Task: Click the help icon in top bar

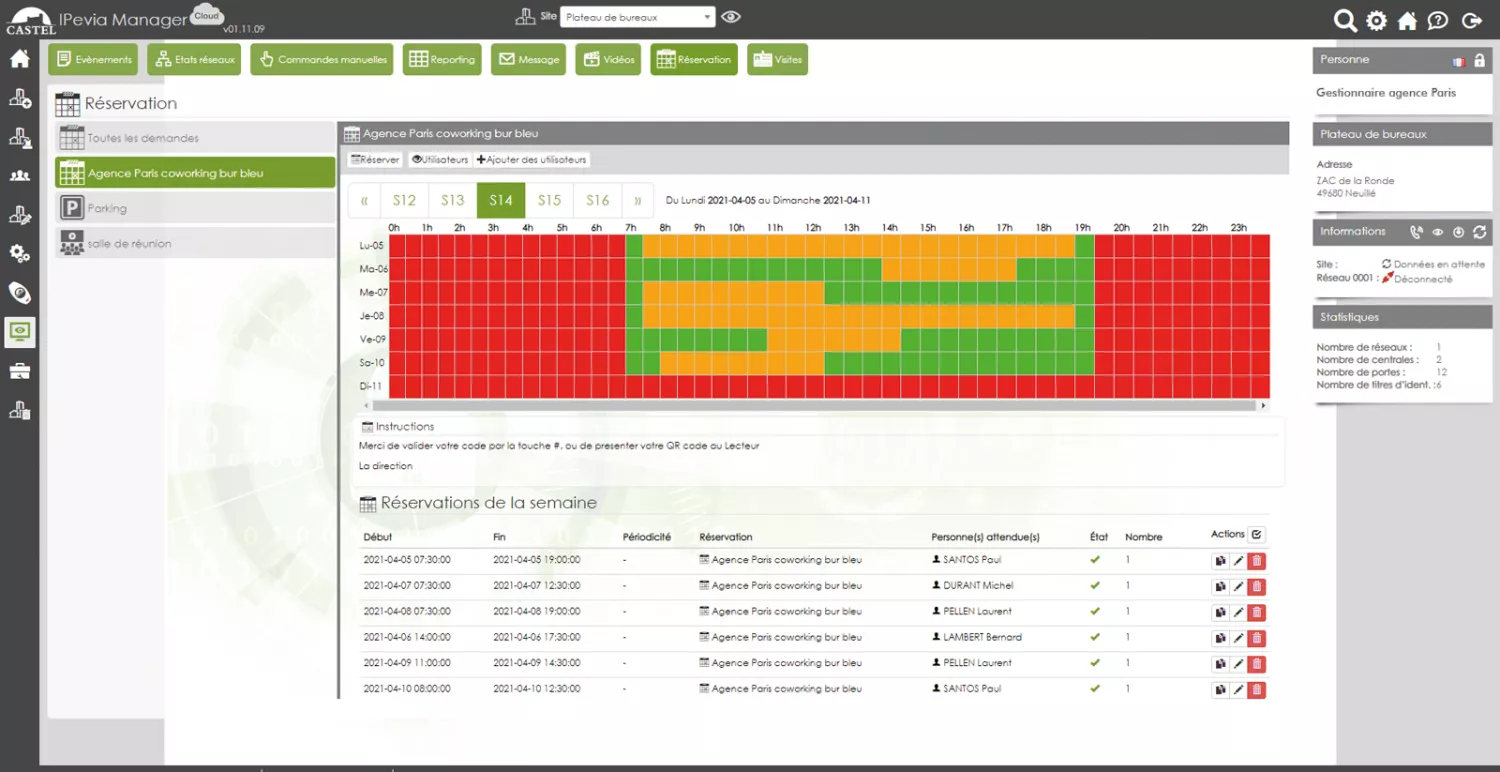Action: click(1437, 21)
